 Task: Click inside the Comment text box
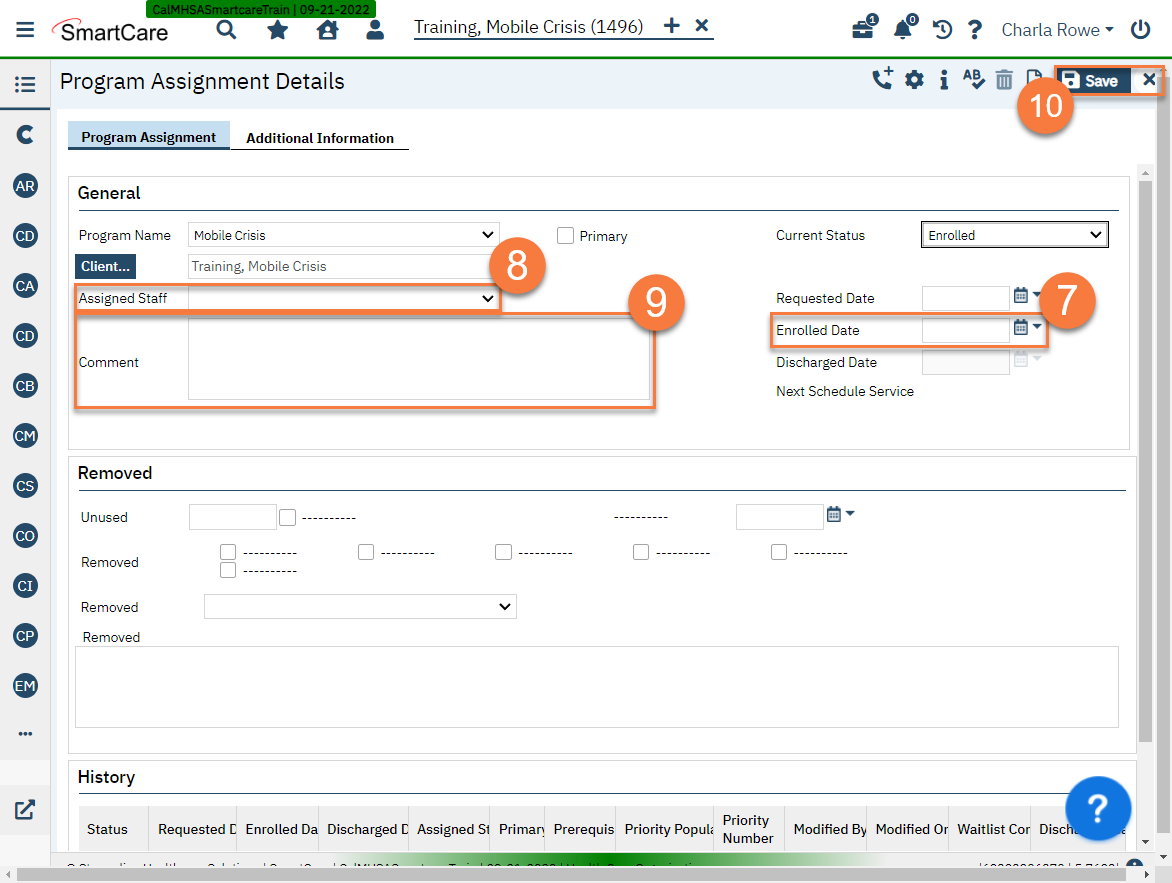point(420,360)
